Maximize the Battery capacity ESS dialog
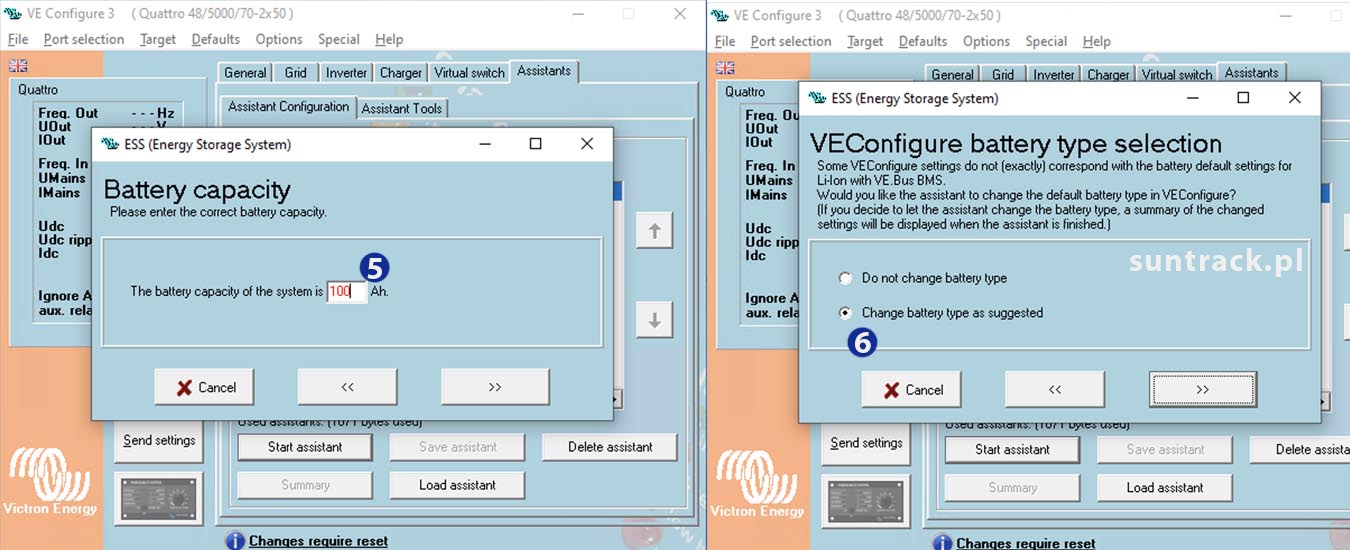Viewport: 1350px width, 550px height. [535, 144]
